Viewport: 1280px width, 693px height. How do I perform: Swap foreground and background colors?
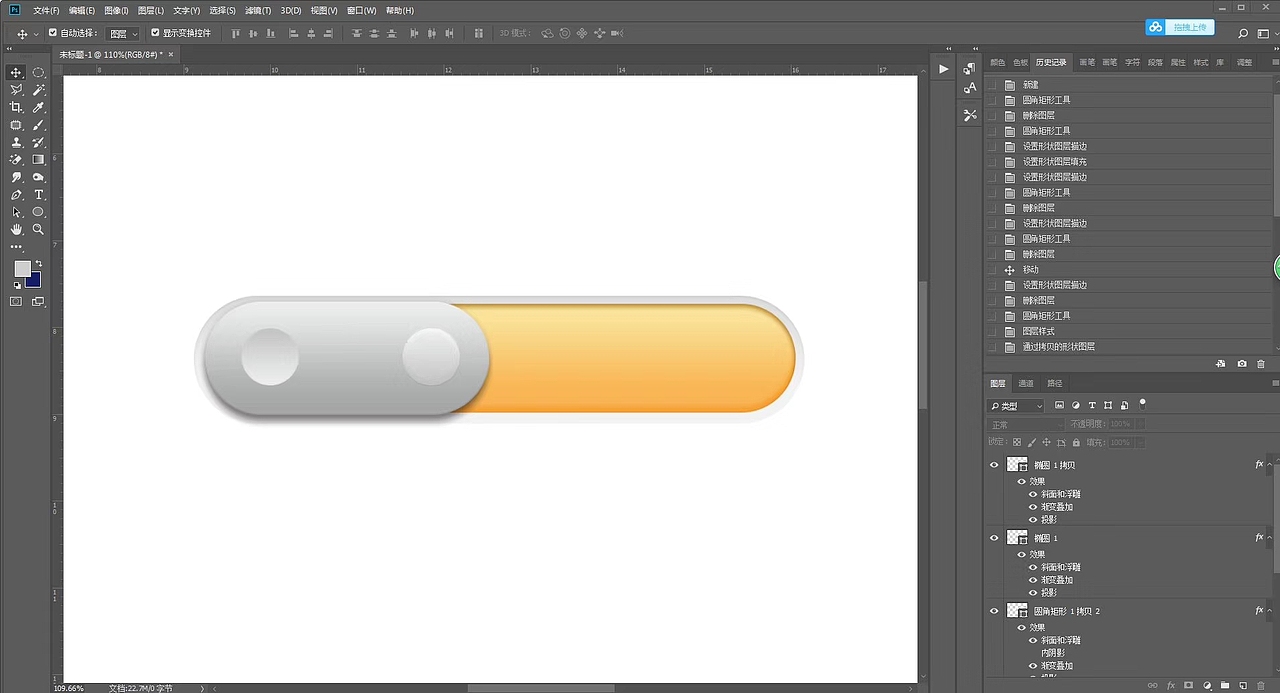(38, 264)
